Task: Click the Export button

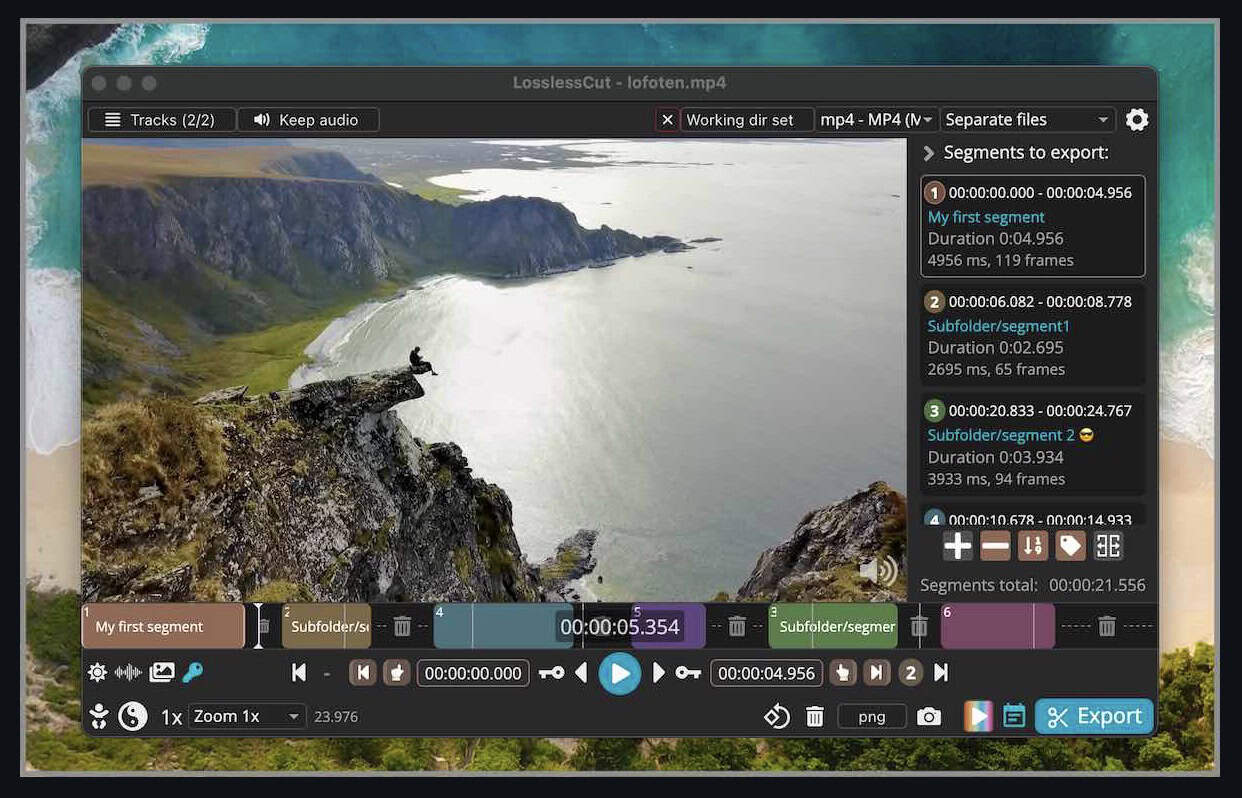Action: (1094, 716)
